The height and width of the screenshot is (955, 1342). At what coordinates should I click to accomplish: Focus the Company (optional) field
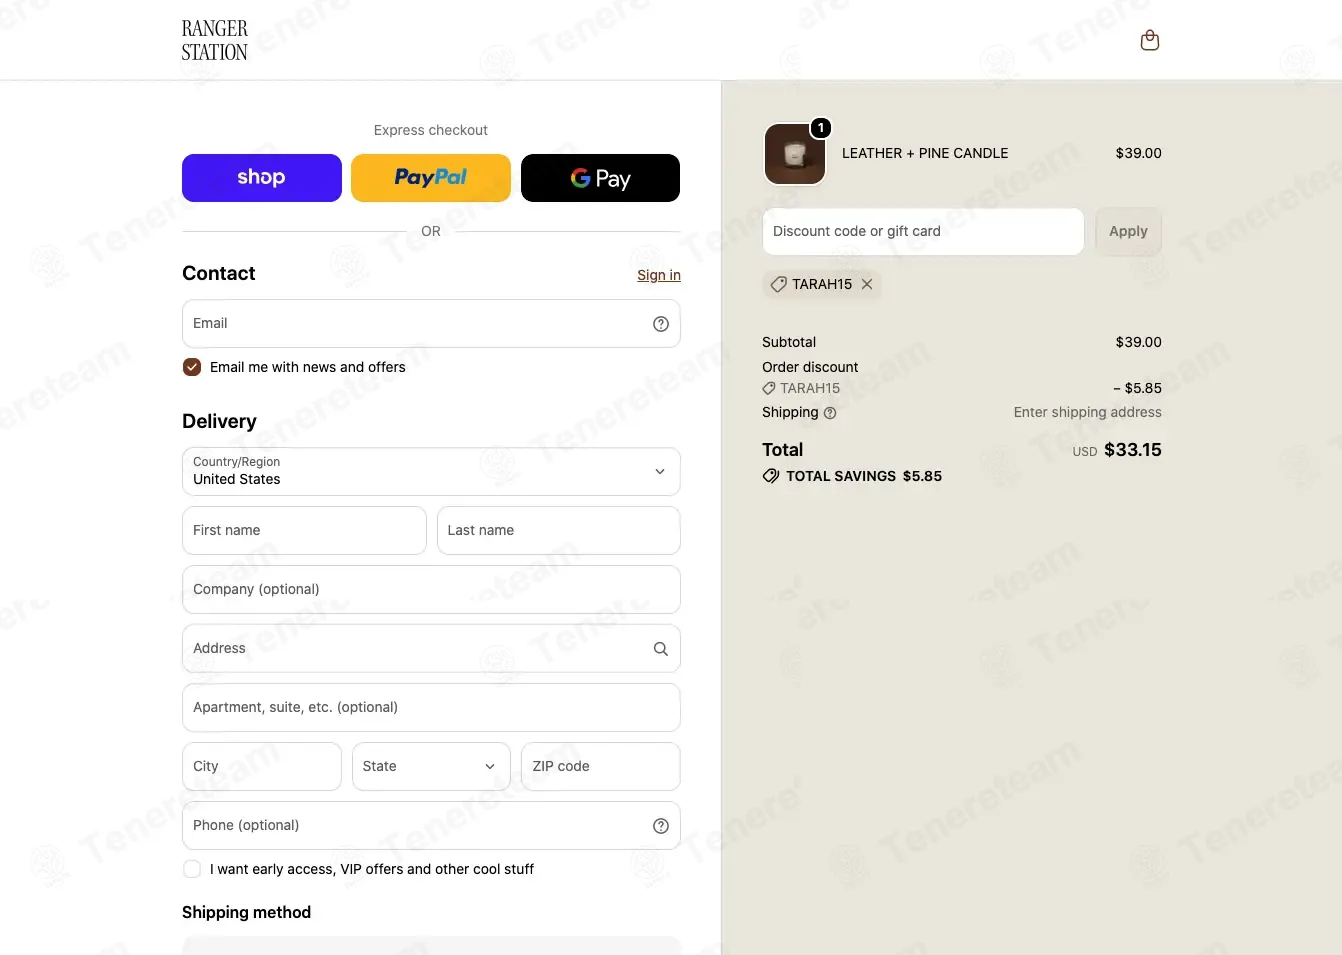(x=431, y=589)
